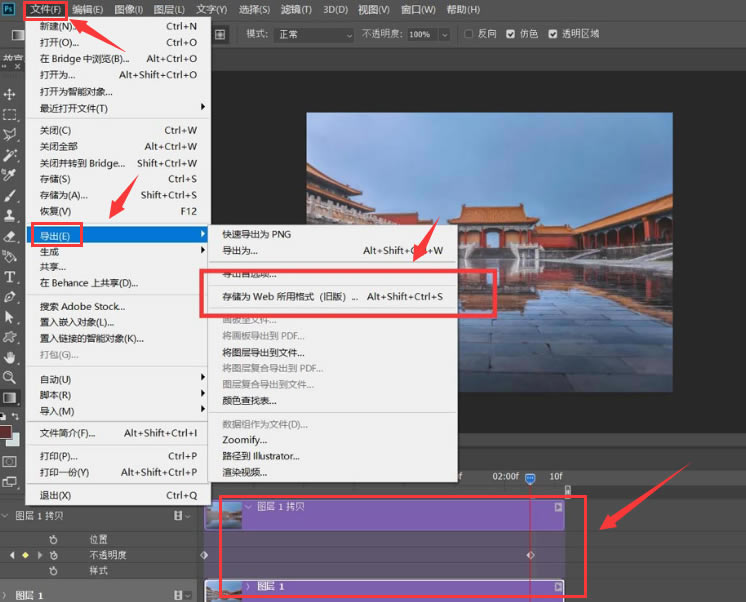Click 不透明度 keyframe at track start
Screen dimensions: 746x602
205,555
